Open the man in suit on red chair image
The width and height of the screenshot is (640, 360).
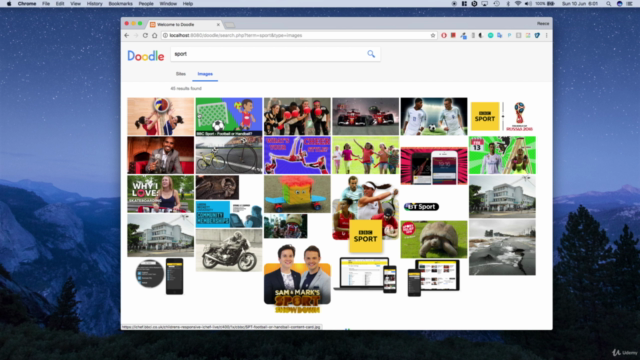click(x=160, y=155)
